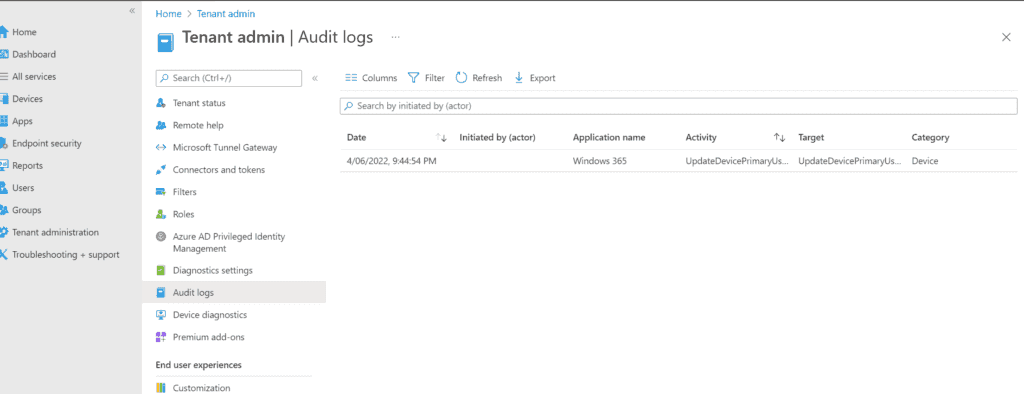
Task: Click the Endpoint security shield icon
Action: tap(3, 143)
